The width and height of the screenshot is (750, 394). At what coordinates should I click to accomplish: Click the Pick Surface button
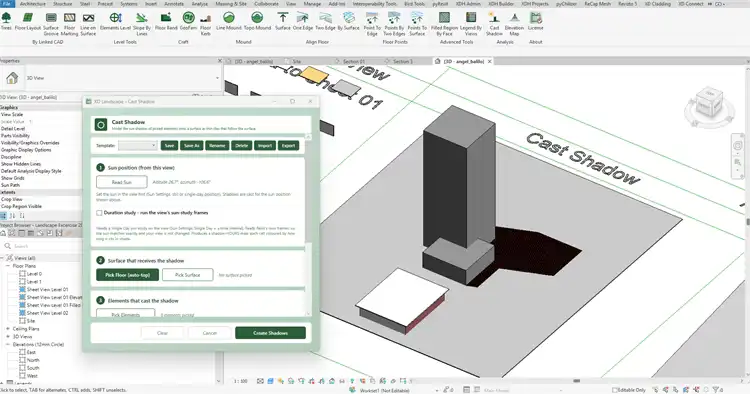188,275
